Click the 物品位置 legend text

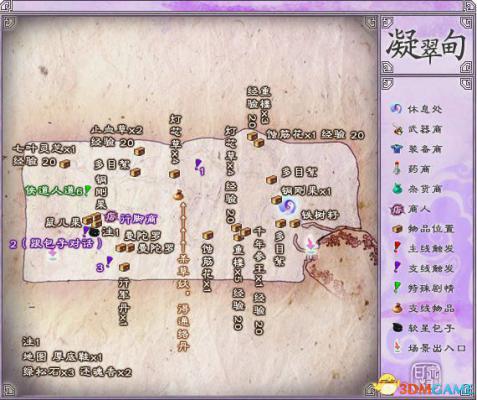(x=431, y=229)
